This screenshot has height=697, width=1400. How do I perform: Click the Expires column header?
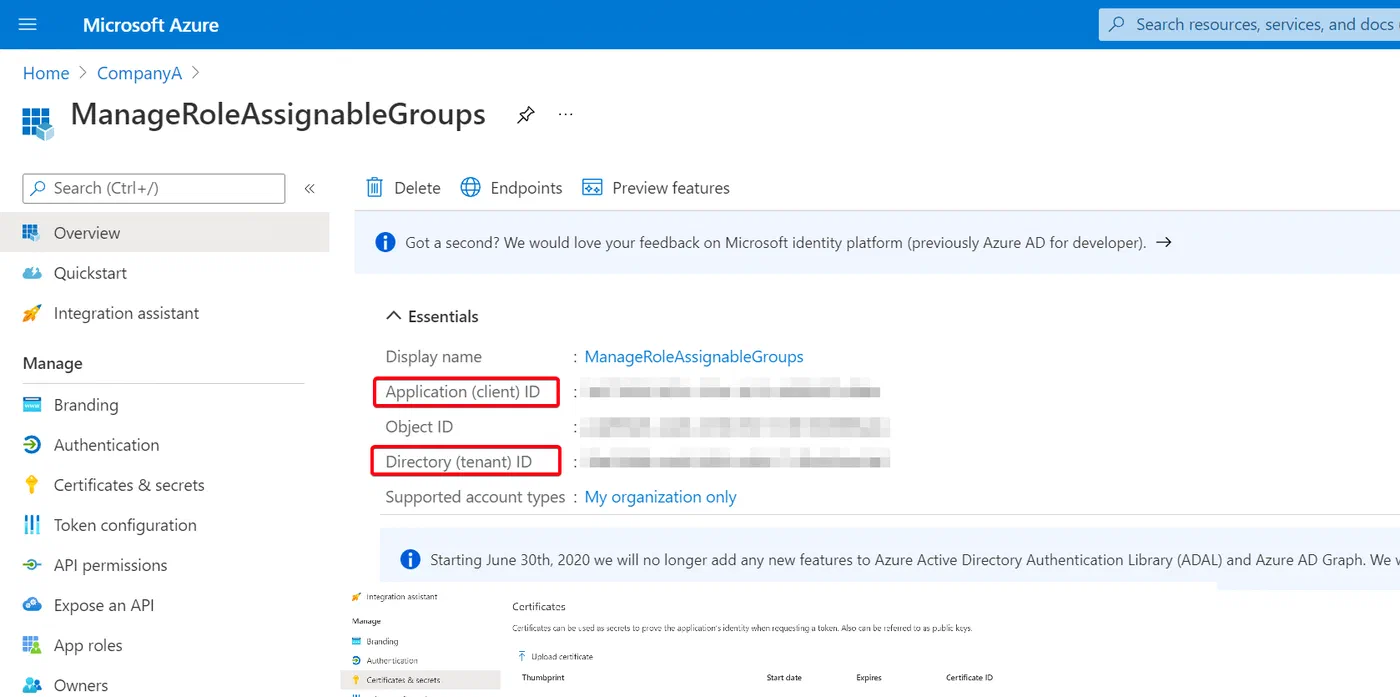(x=869, y=678)
